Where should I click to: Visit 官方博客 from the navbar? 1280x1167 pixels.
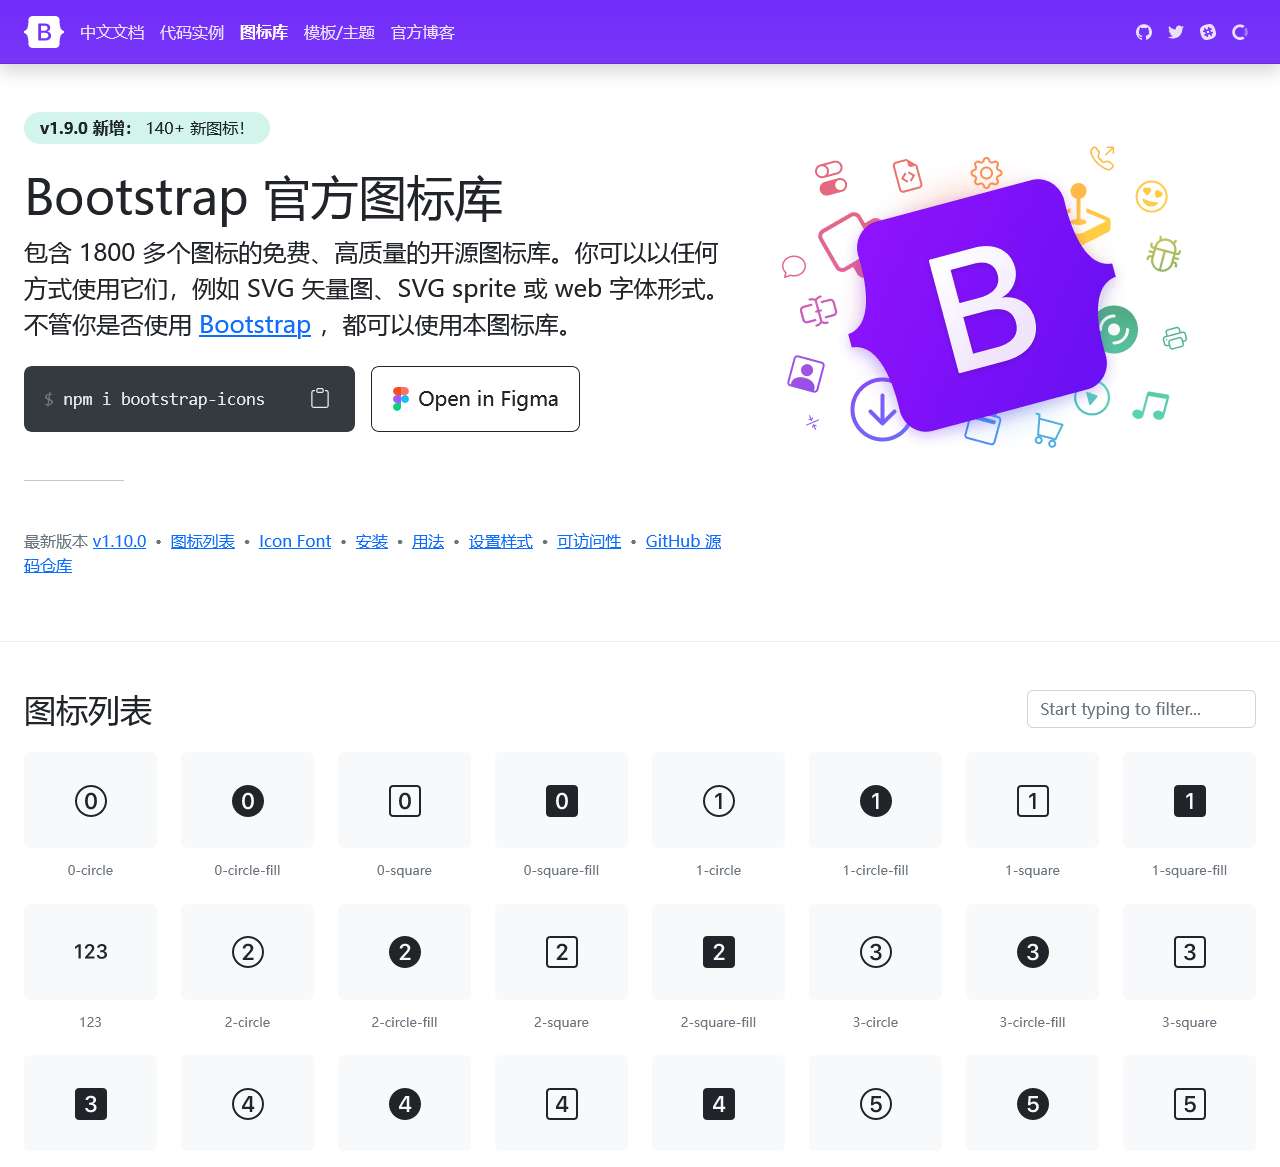[x=423, y=32]
